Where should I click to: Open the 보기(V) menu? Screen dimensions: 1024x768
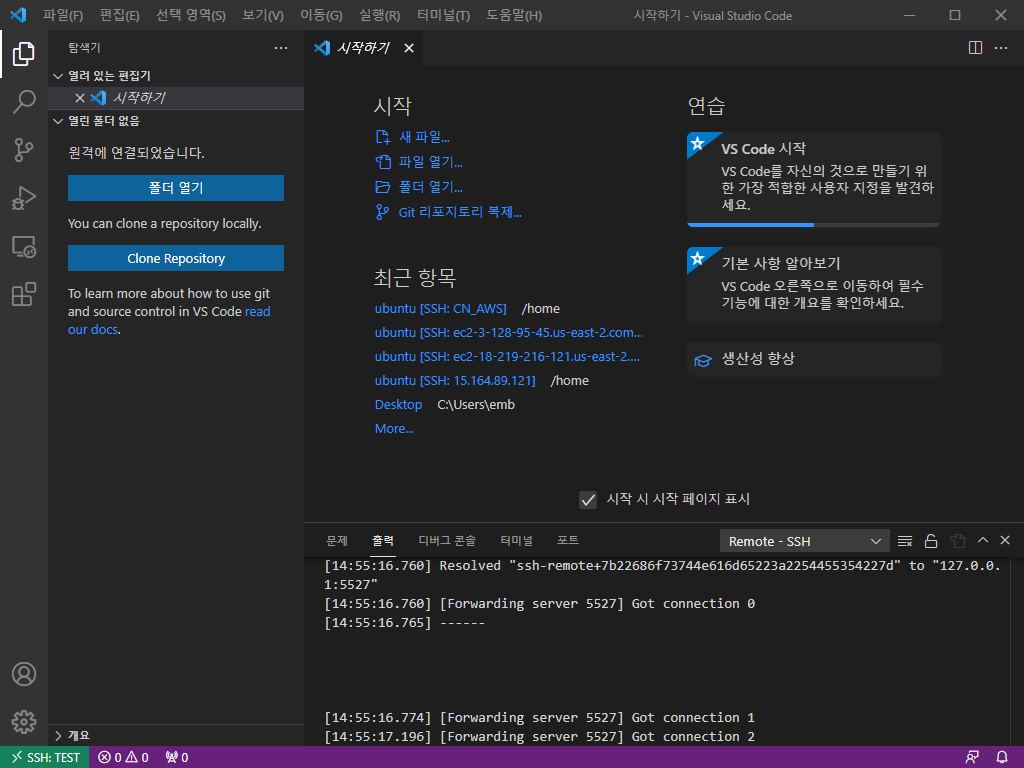263,15
